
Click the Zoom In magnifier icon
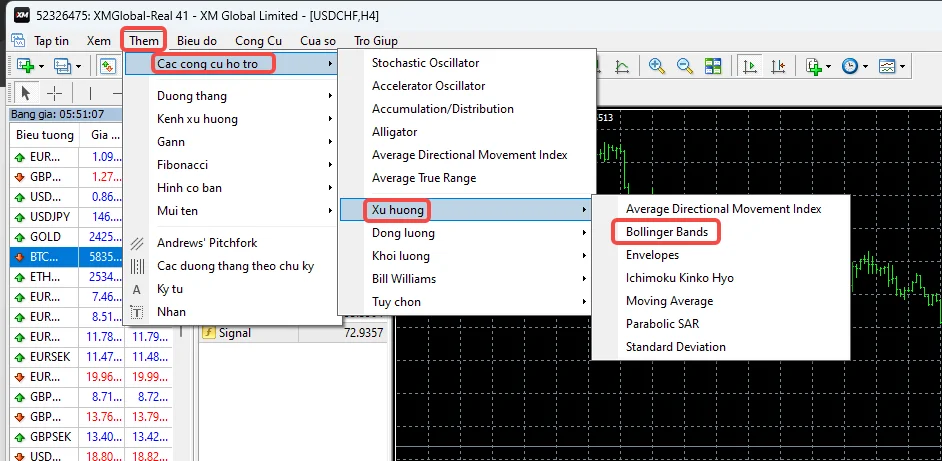657,66
